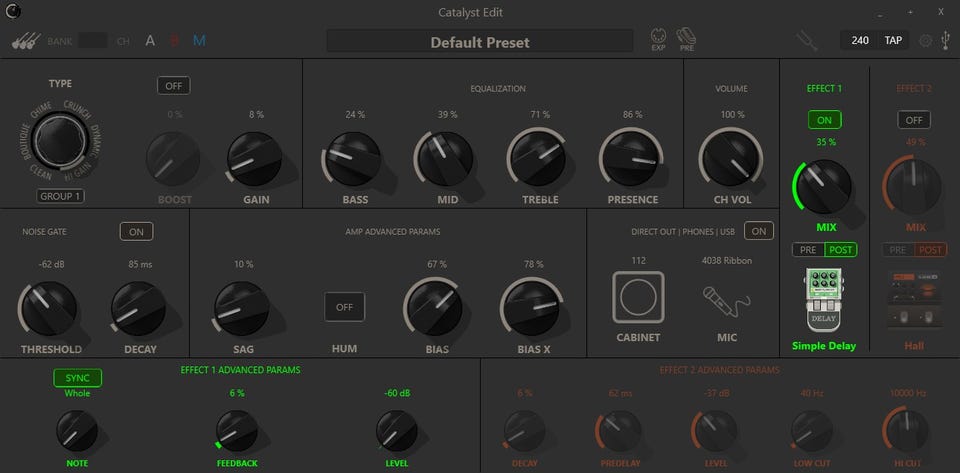Open the PRE footswitch icon

click(x=686, y=40)
